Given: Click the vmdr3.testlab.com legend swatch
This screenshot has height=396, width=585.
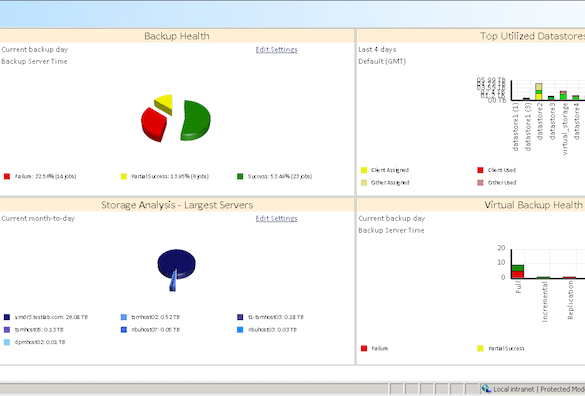Looking at the screenshot, I should 7,317.
